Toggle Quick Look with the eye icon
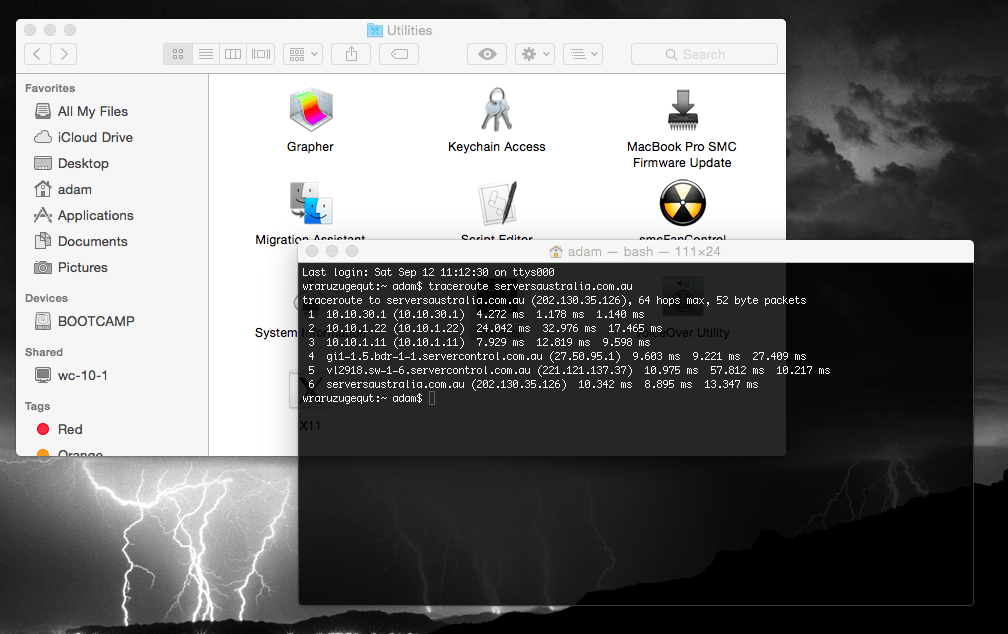The width and height of the screenshot is (1008, 634). click(487, 54)
